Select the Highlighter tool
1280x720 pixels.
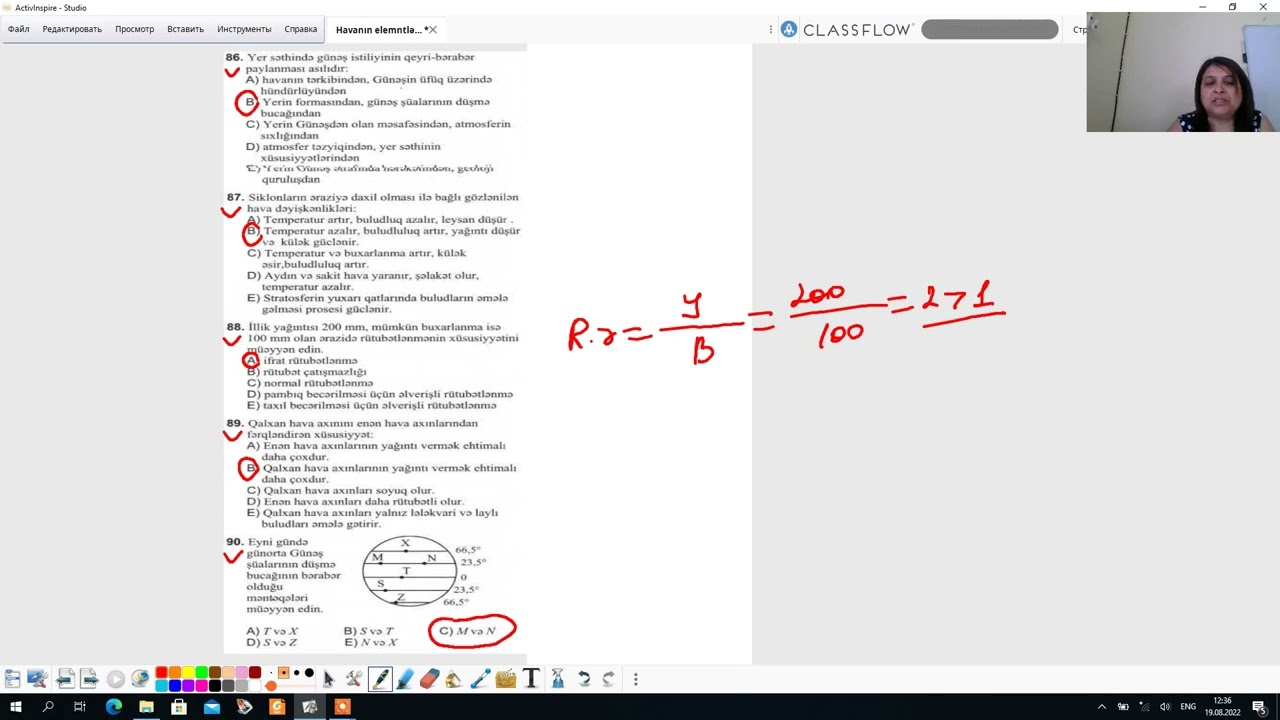tap(405, 679)
